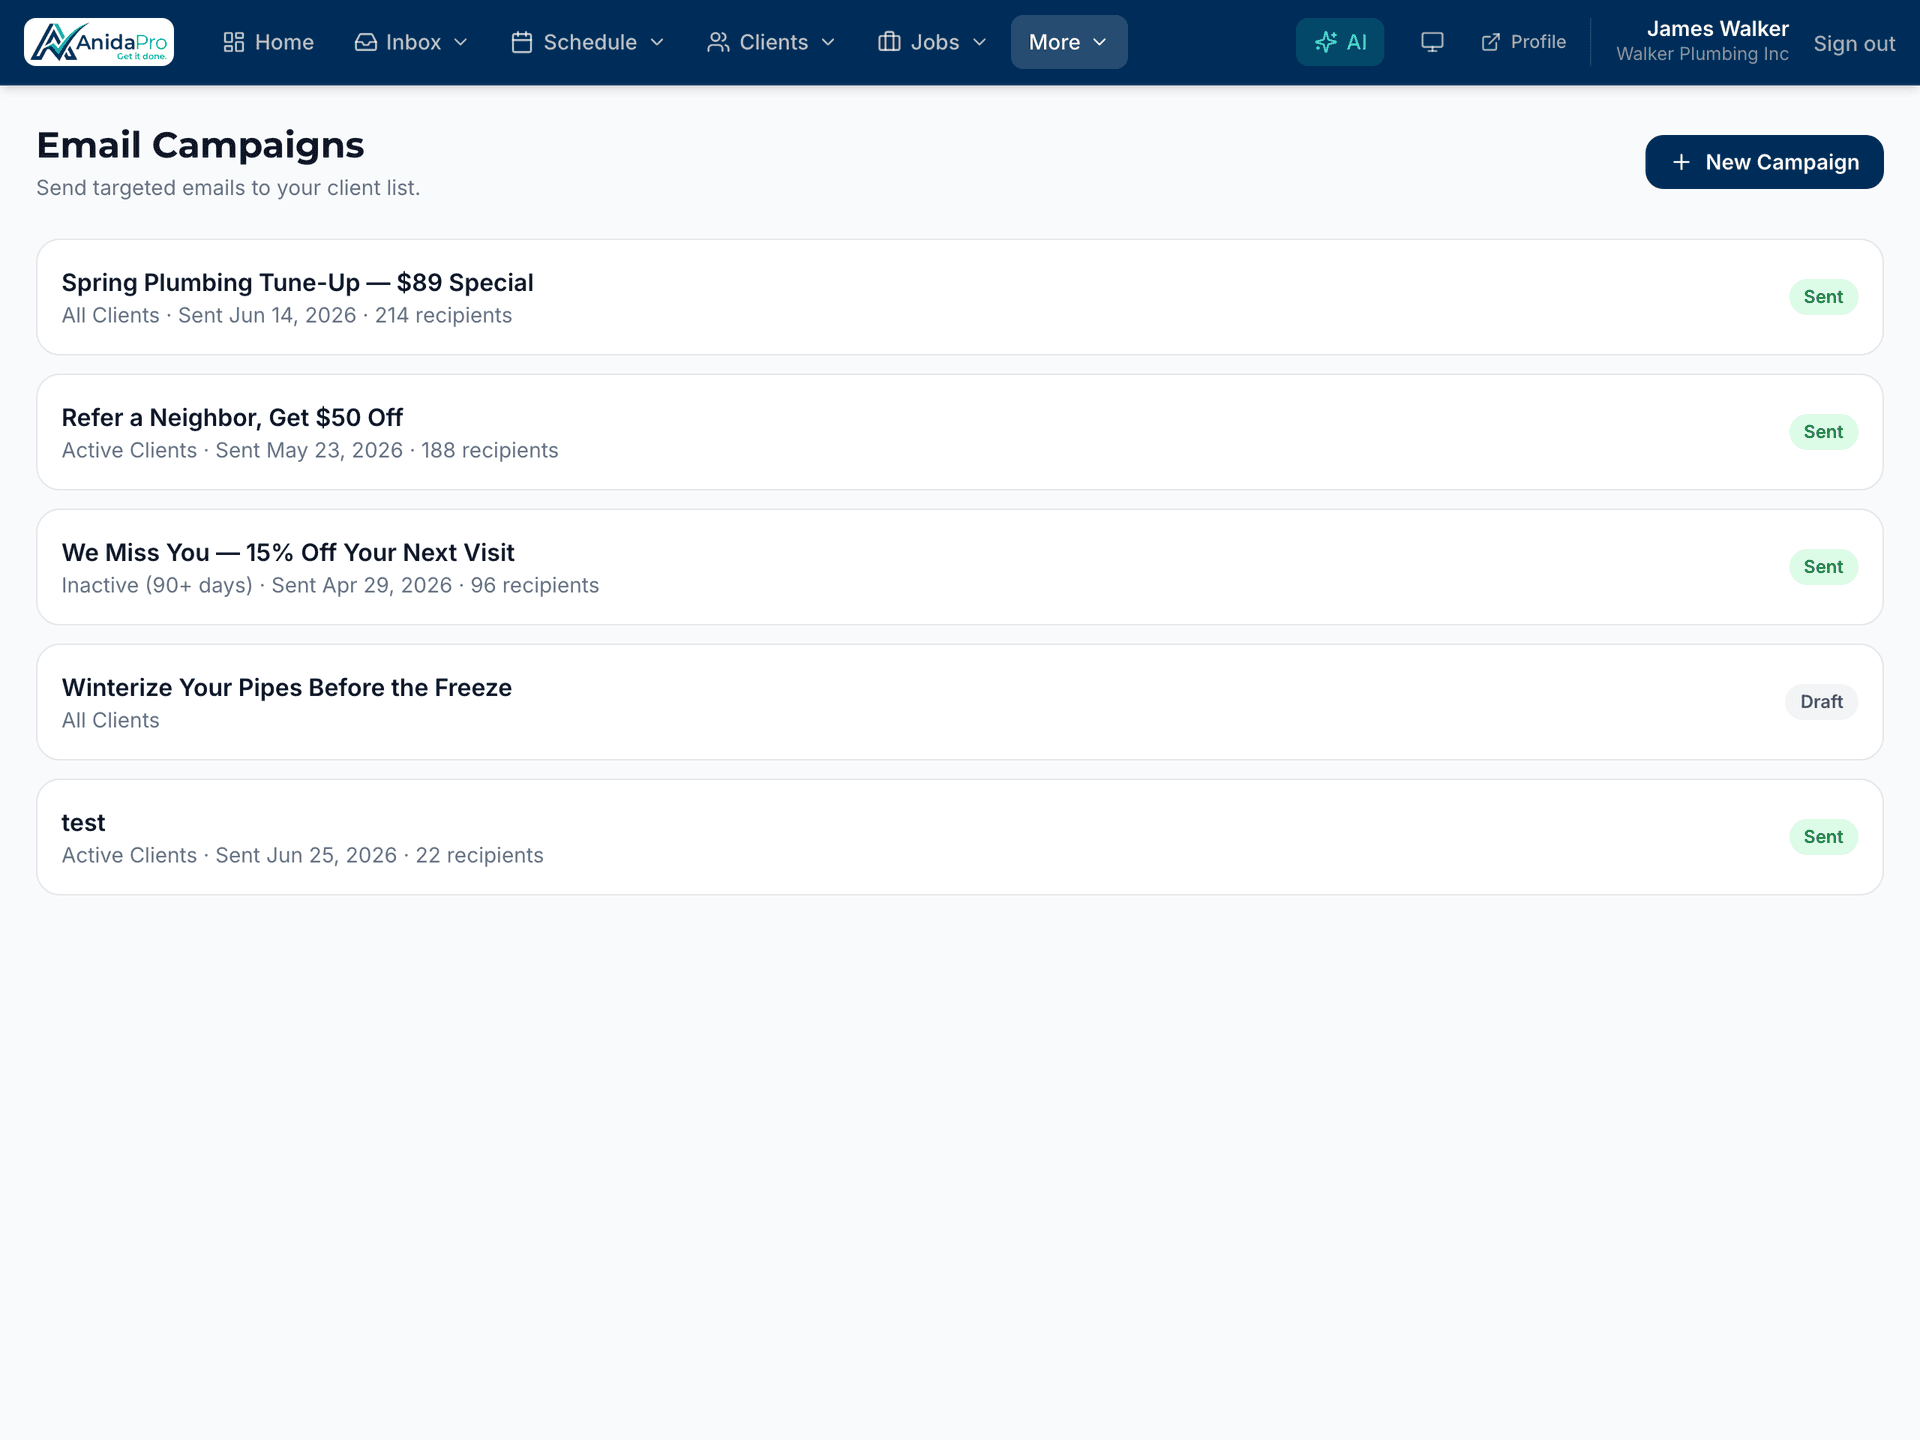1920x1440 pixels.
Task: Click the James Walker account name
Action: [1717, 29]
